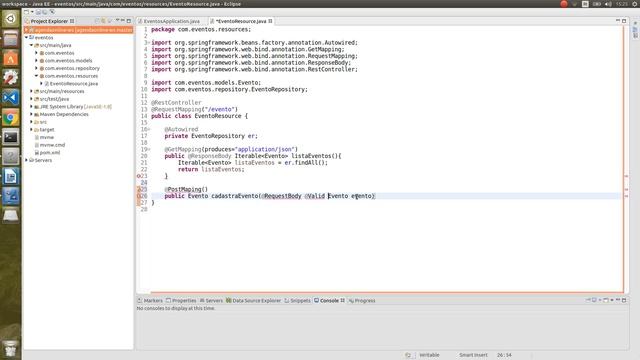
Task: Open LibreOffice Writer from dock
Action: click(x=11, y=176)
